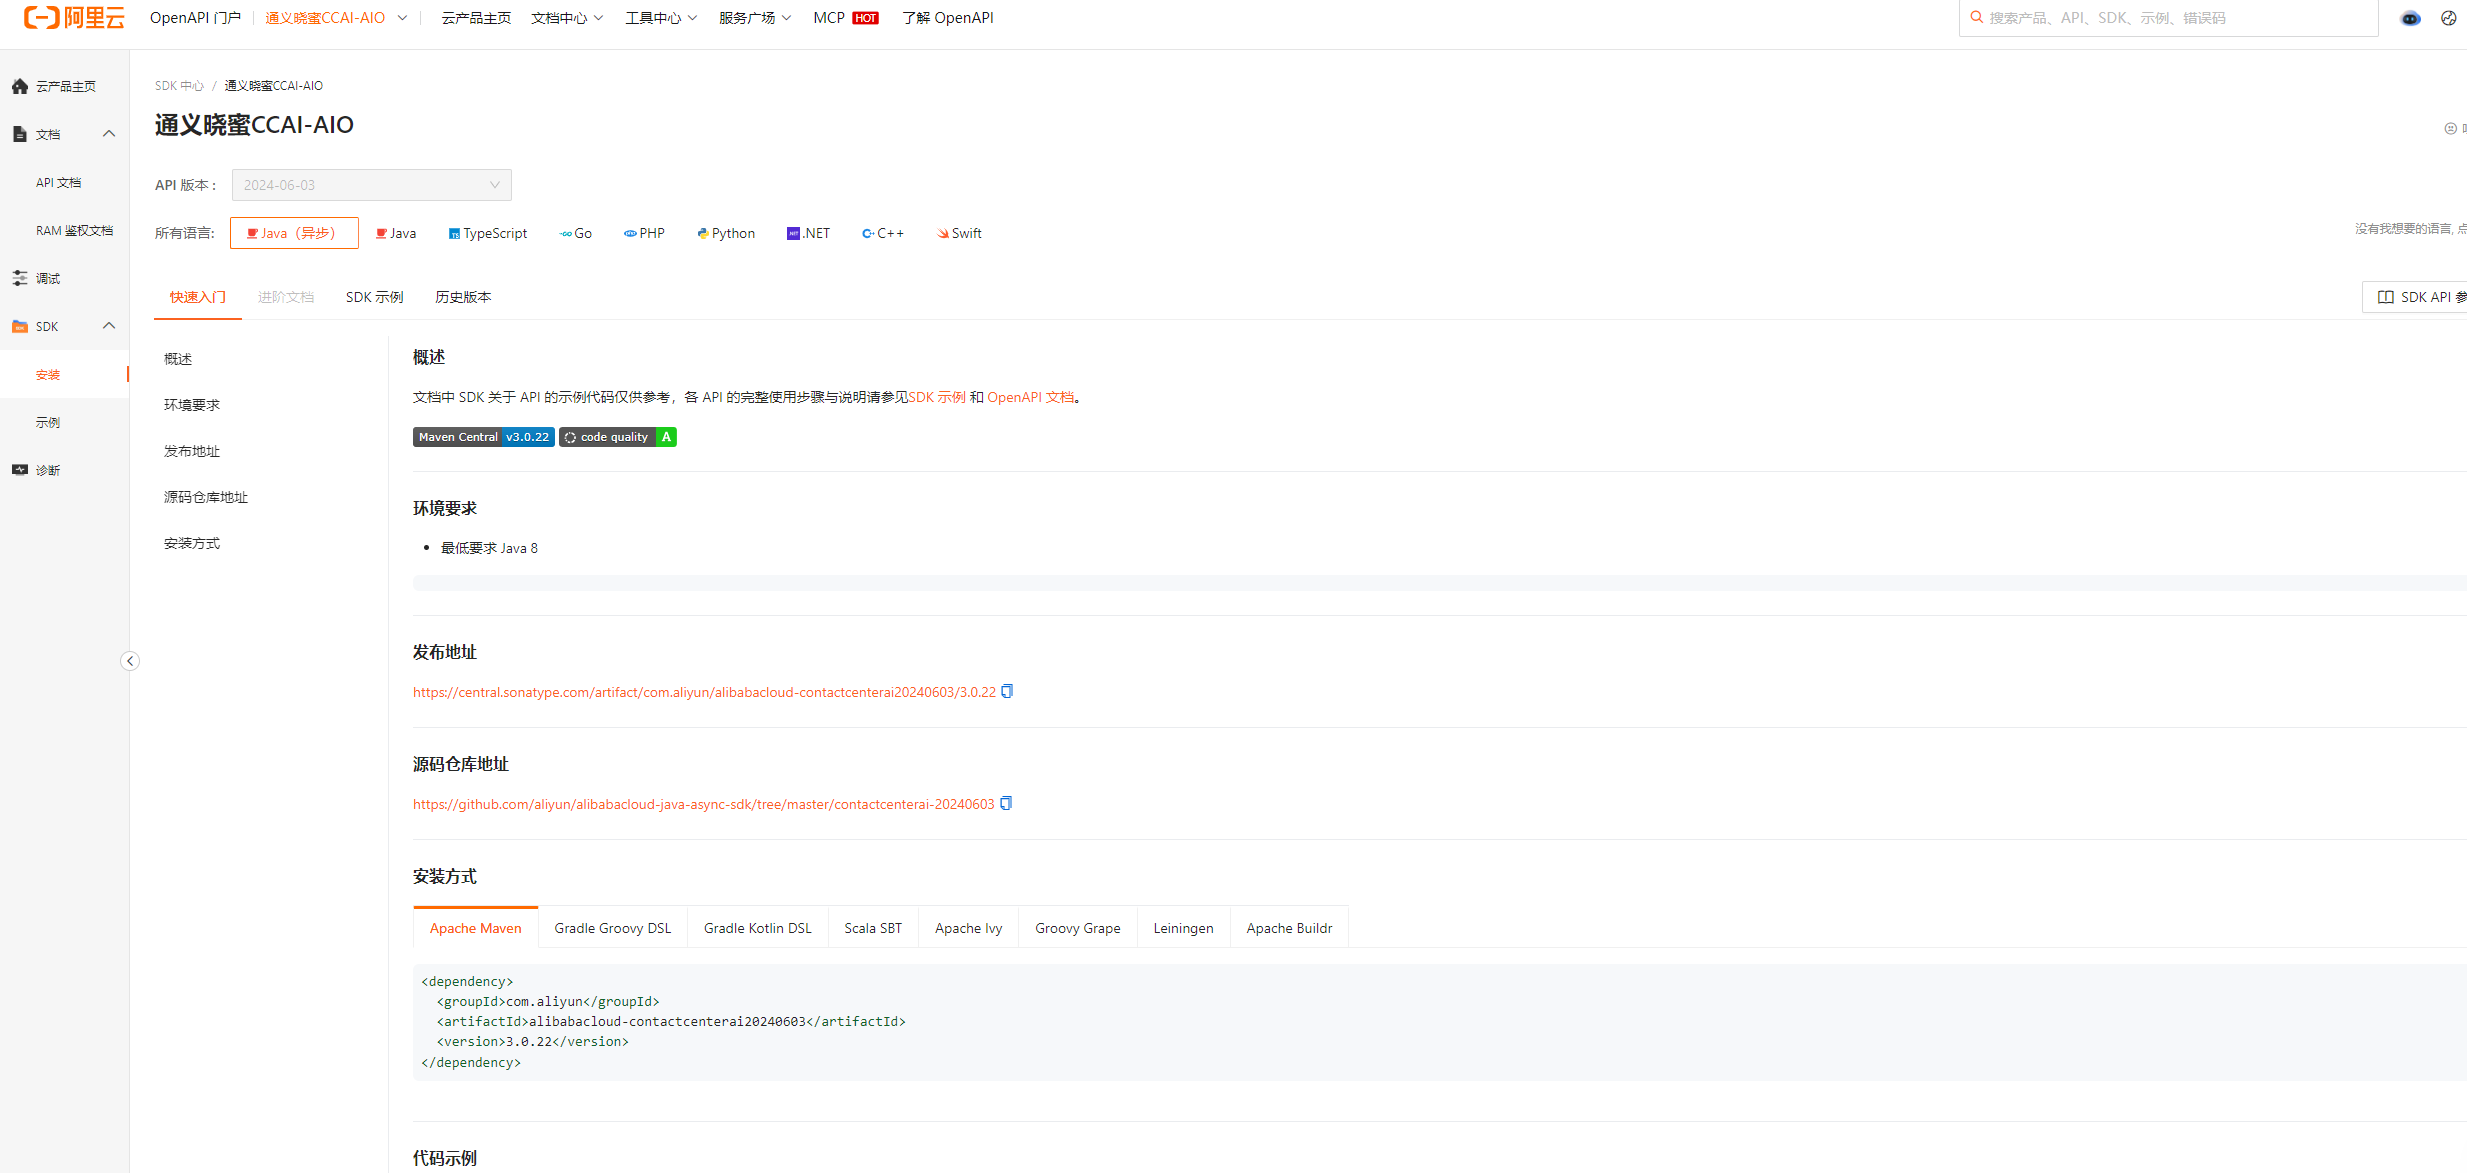Collapse the left sidebar with arrow handle
Image resolution: width=2467 pixels, height=1173 pixels.
coord(130,661)
